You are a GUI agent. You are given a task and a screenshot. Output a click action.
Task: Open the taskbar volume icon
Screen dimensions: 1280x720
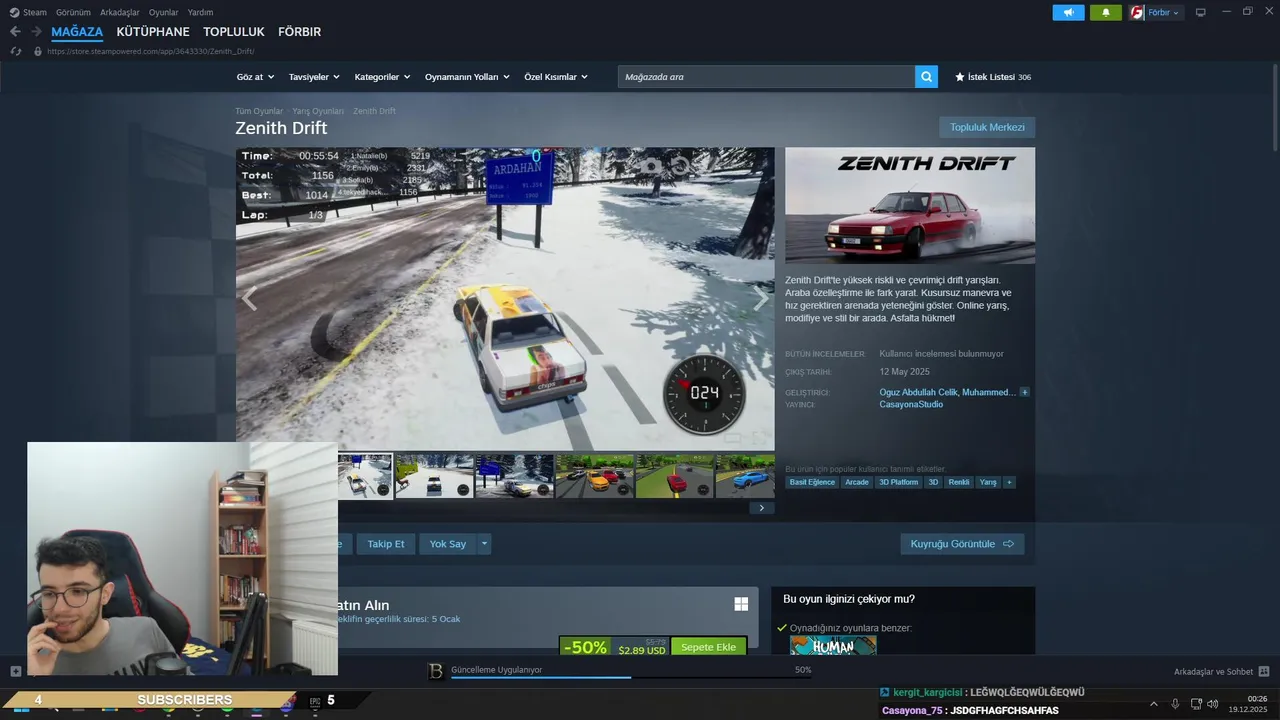pyautogui.click(x=1213, y=703)
